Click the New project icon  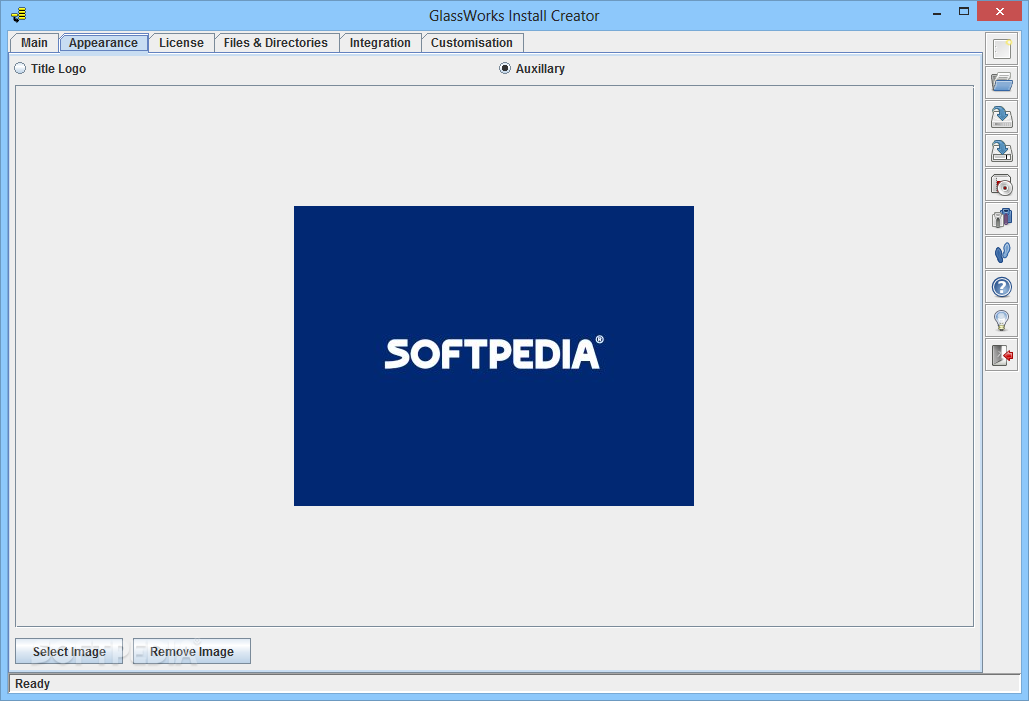pos(1001,49)
